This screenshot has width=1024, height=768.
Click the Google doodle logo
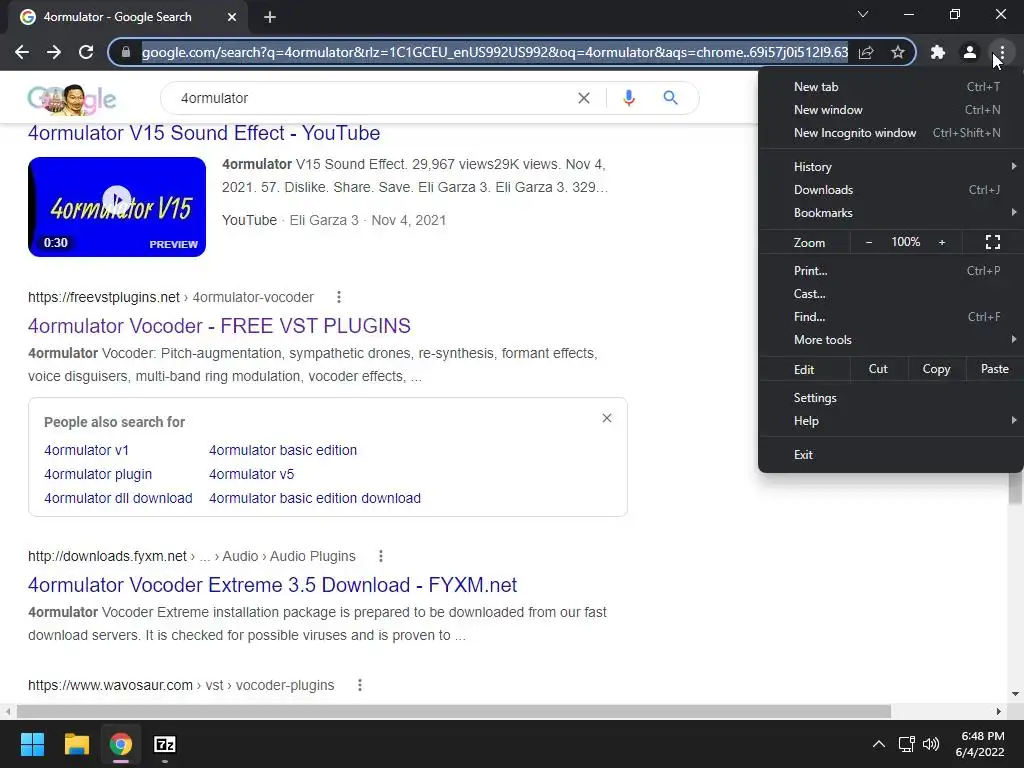coord(71,99)
